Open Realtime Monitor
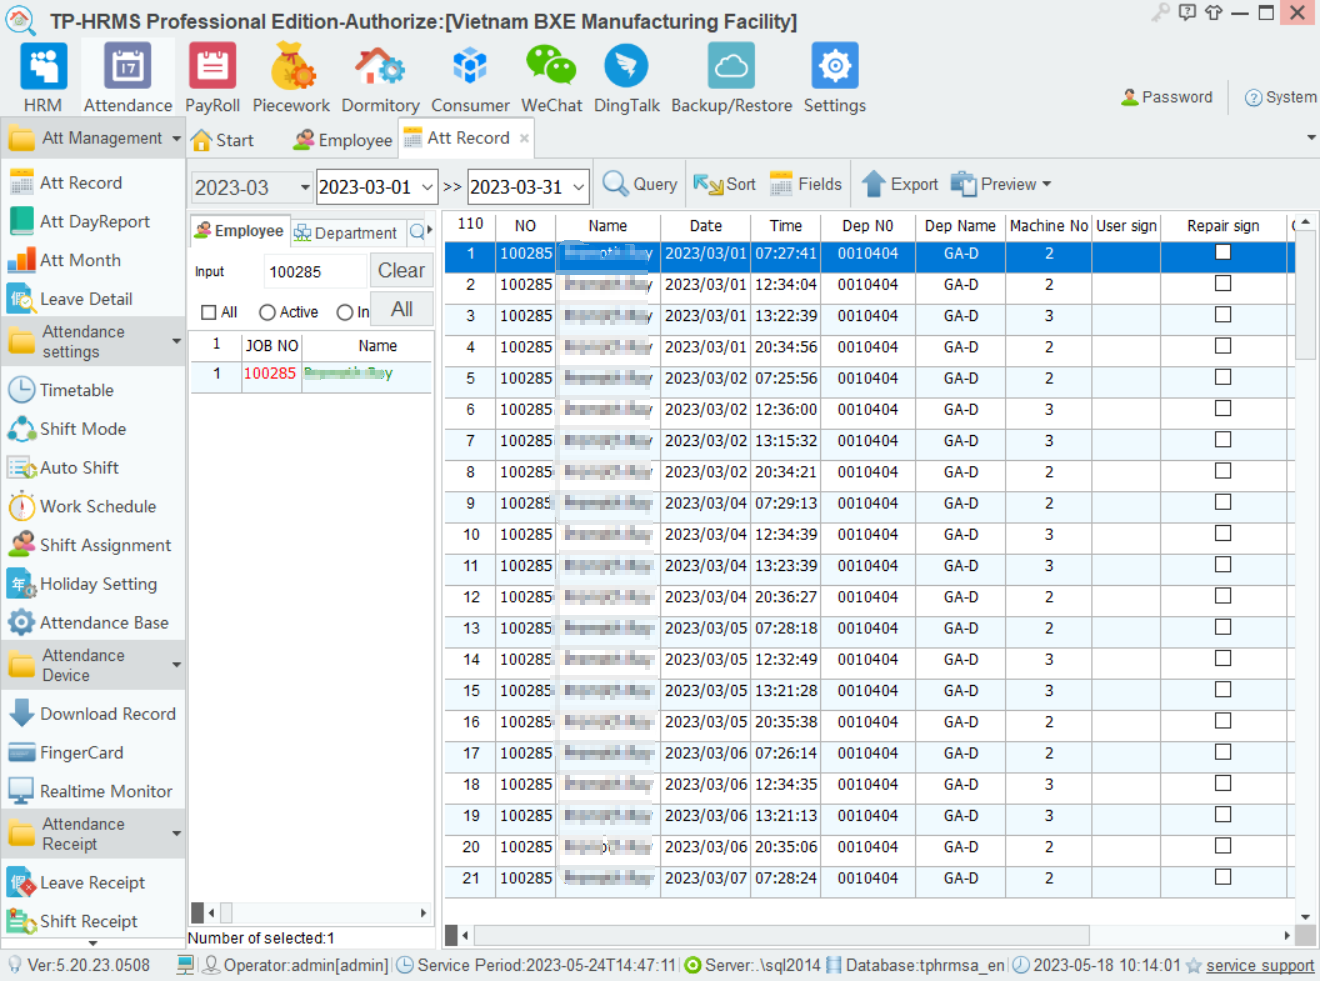This screenshot has width=1320, height=981. point(106,791)
